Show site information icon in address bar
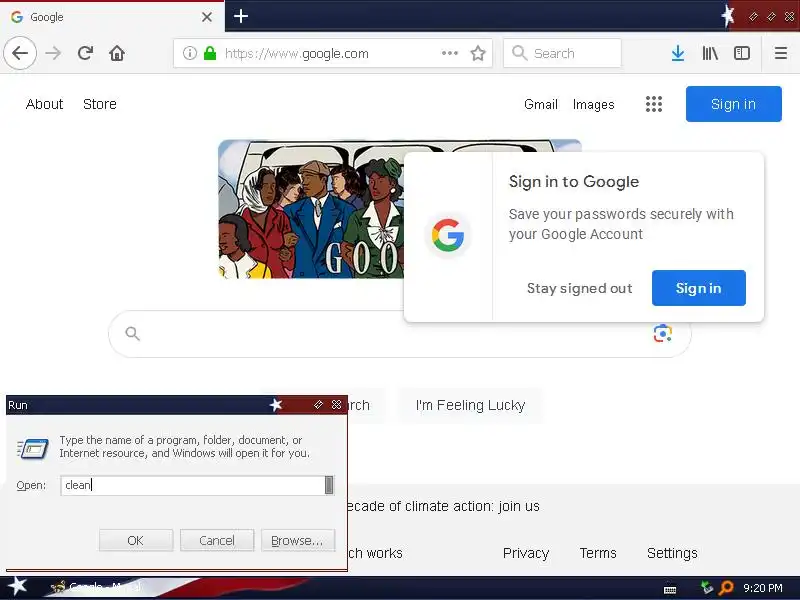The height and width of the screenshot is (600, 800). (190, 53)
